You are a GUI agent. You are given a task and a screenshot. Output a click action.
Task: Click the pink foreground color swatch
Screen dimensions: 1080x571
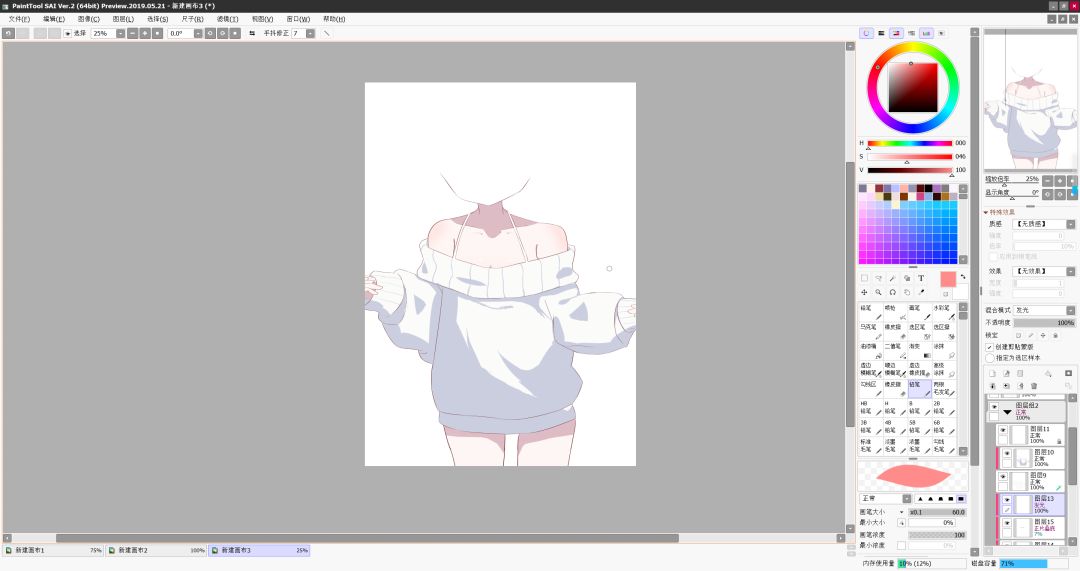(x=948, y=279)
